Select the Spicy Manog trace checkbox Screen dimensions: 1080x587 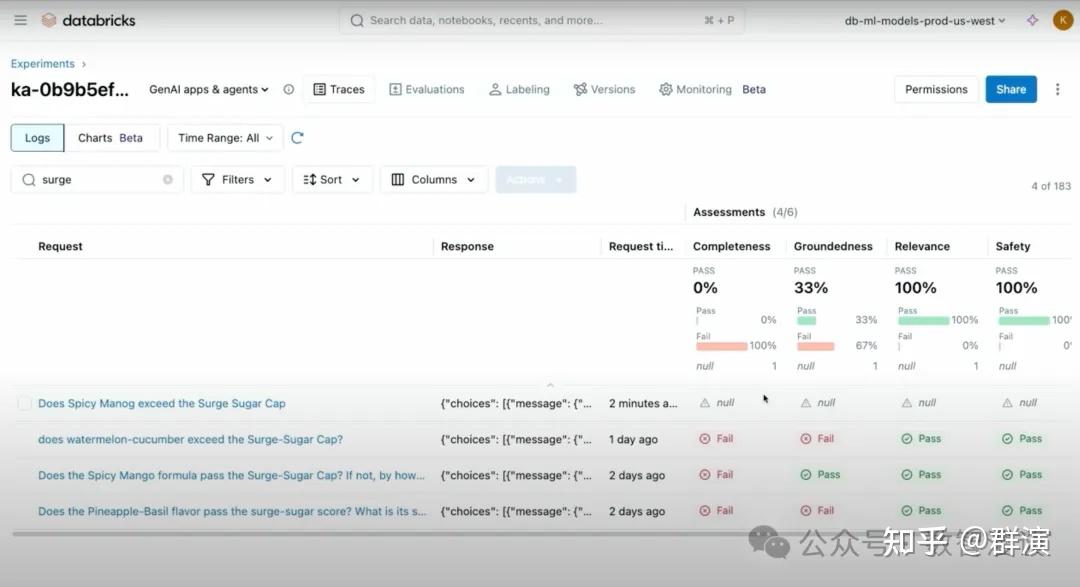tap(24, 403)
